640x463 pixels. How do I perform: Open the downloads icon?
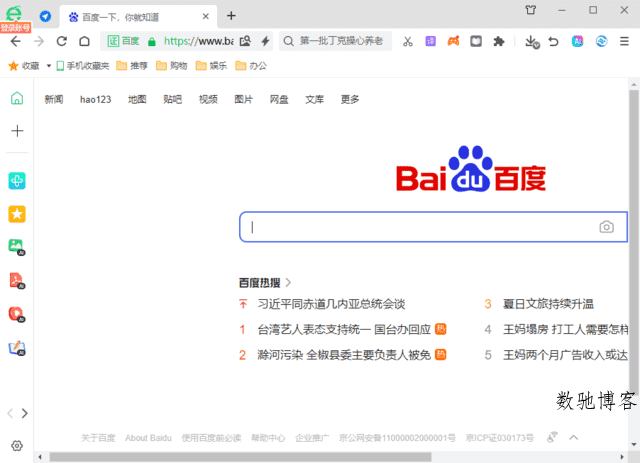(531, 42)
